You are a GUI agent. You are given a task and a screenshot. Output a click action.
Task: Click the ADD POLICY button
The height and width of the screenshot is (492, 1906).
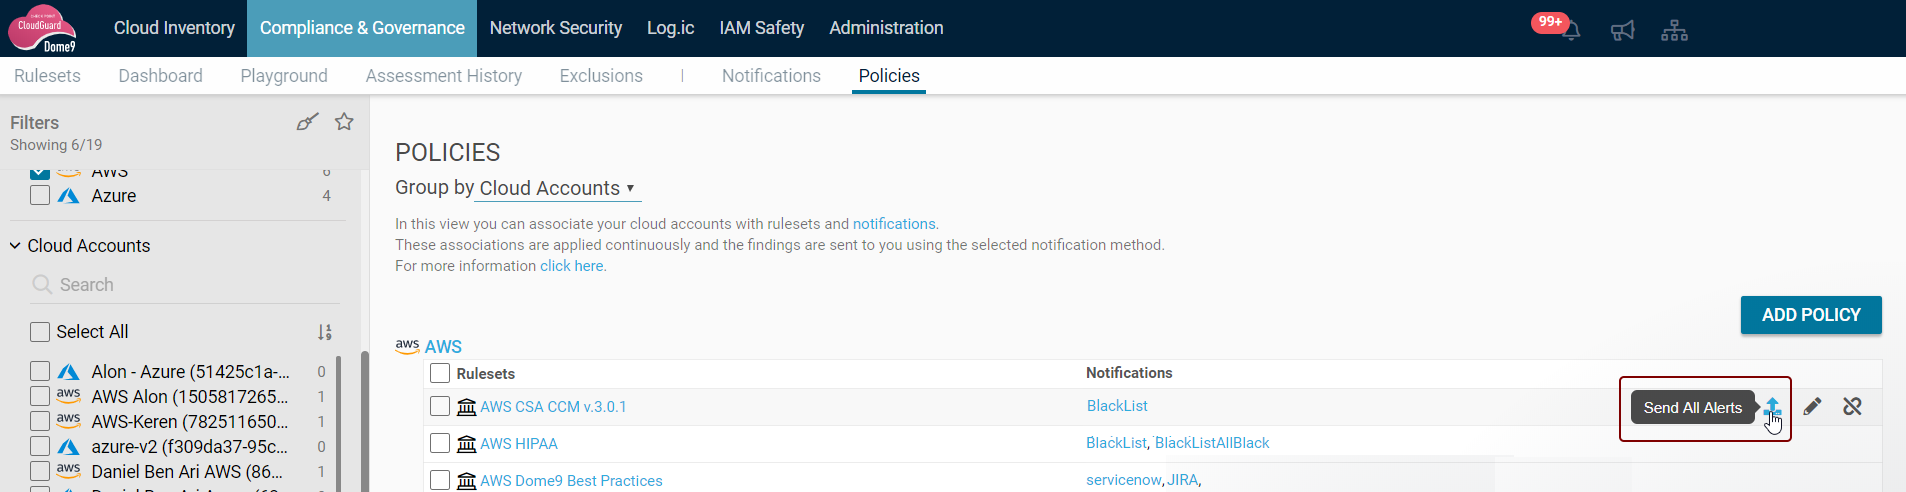click(x=1811, y=315)
